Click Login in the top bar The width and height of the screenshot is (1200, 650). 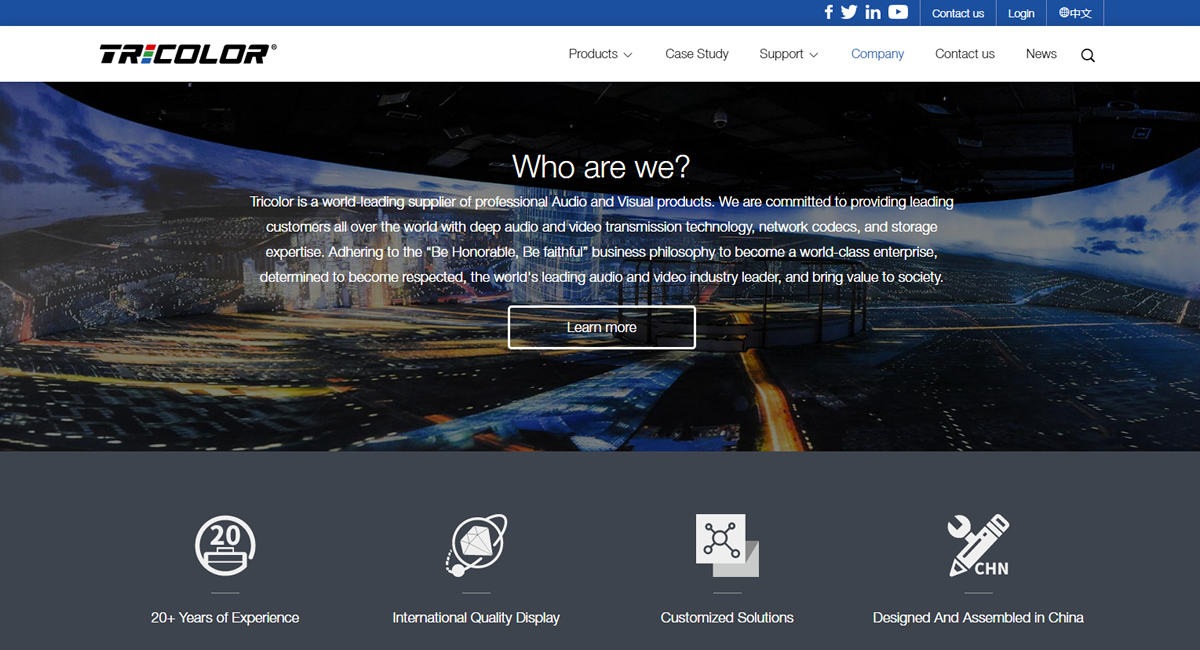(x=1021, y=13)
